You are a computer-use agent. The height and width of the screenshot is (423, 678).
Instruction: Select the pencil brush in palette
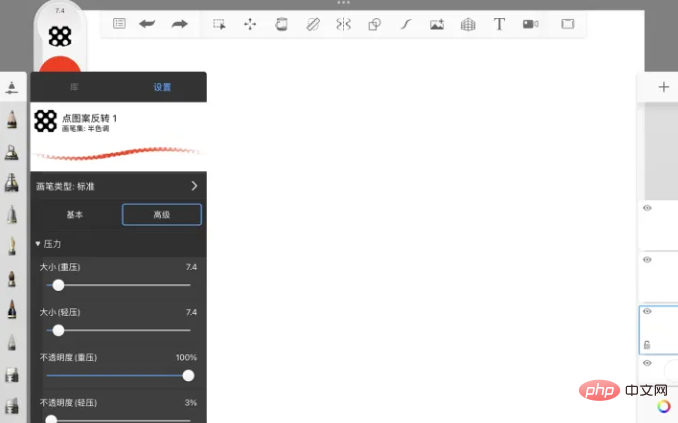12,119
